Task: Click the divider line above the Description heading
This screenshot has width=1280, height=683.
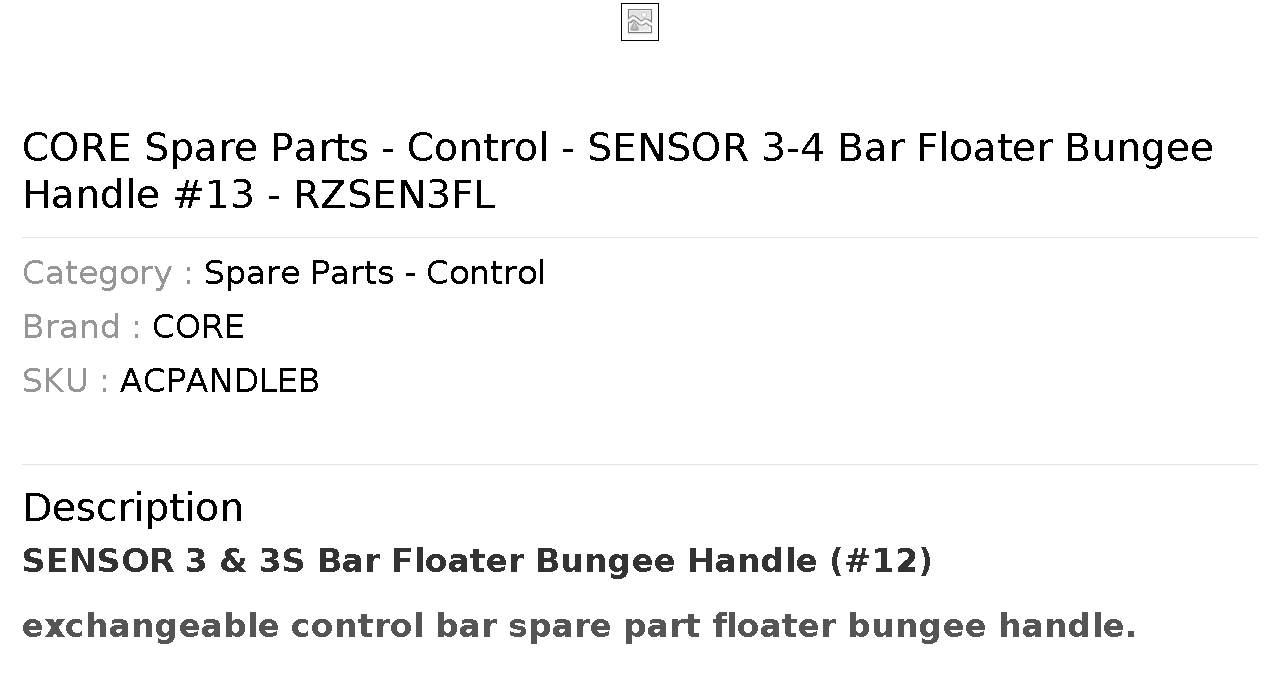Action: 640,464
